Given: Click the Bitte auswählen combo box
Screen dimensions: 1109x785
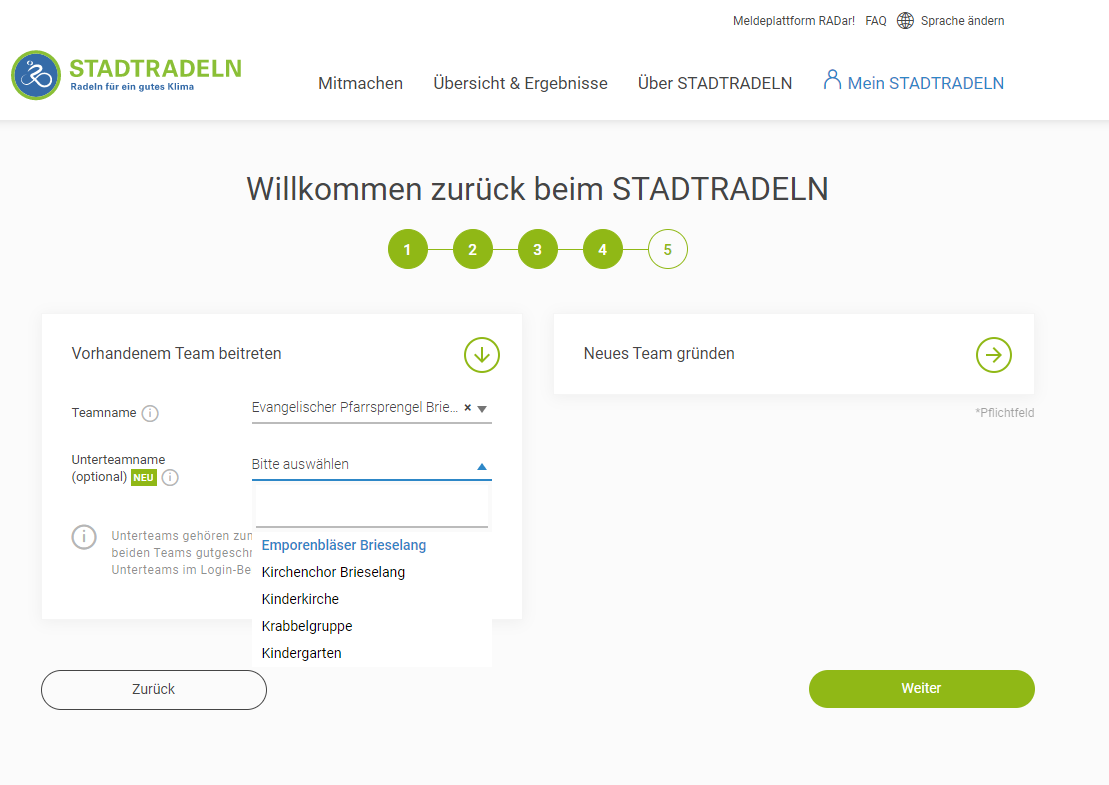Looking at the screenshot, I should pos(371,465).
